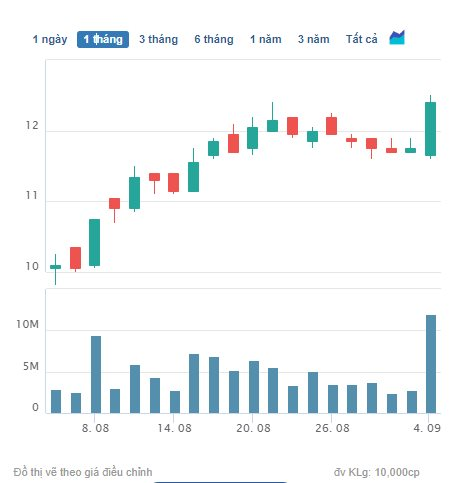Click the volume bar above 14.08
This screenshot has width=455, height=483.
pyautogui.click(x=175, y=402)
